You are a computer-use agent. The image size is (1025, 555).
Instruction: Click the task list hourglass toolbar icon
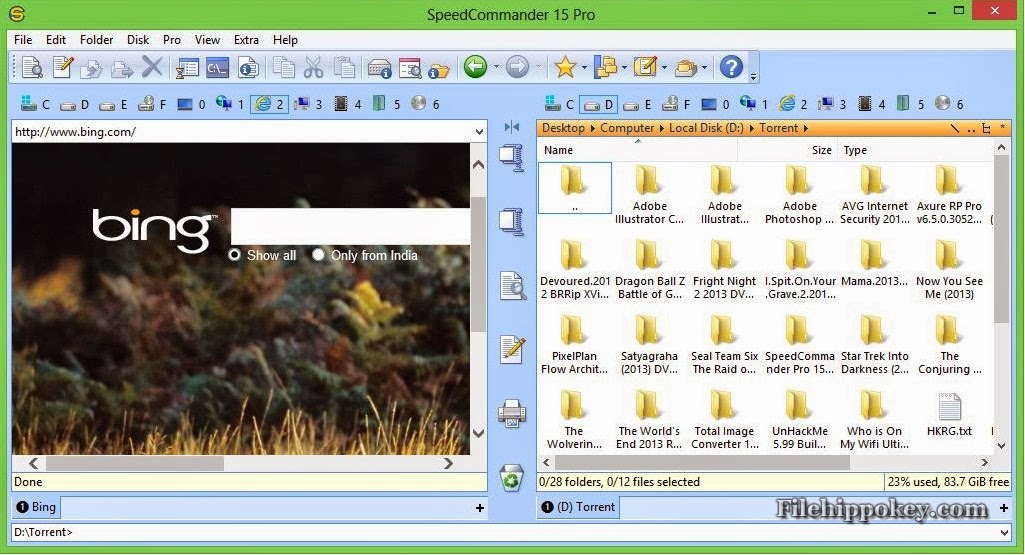186,67
